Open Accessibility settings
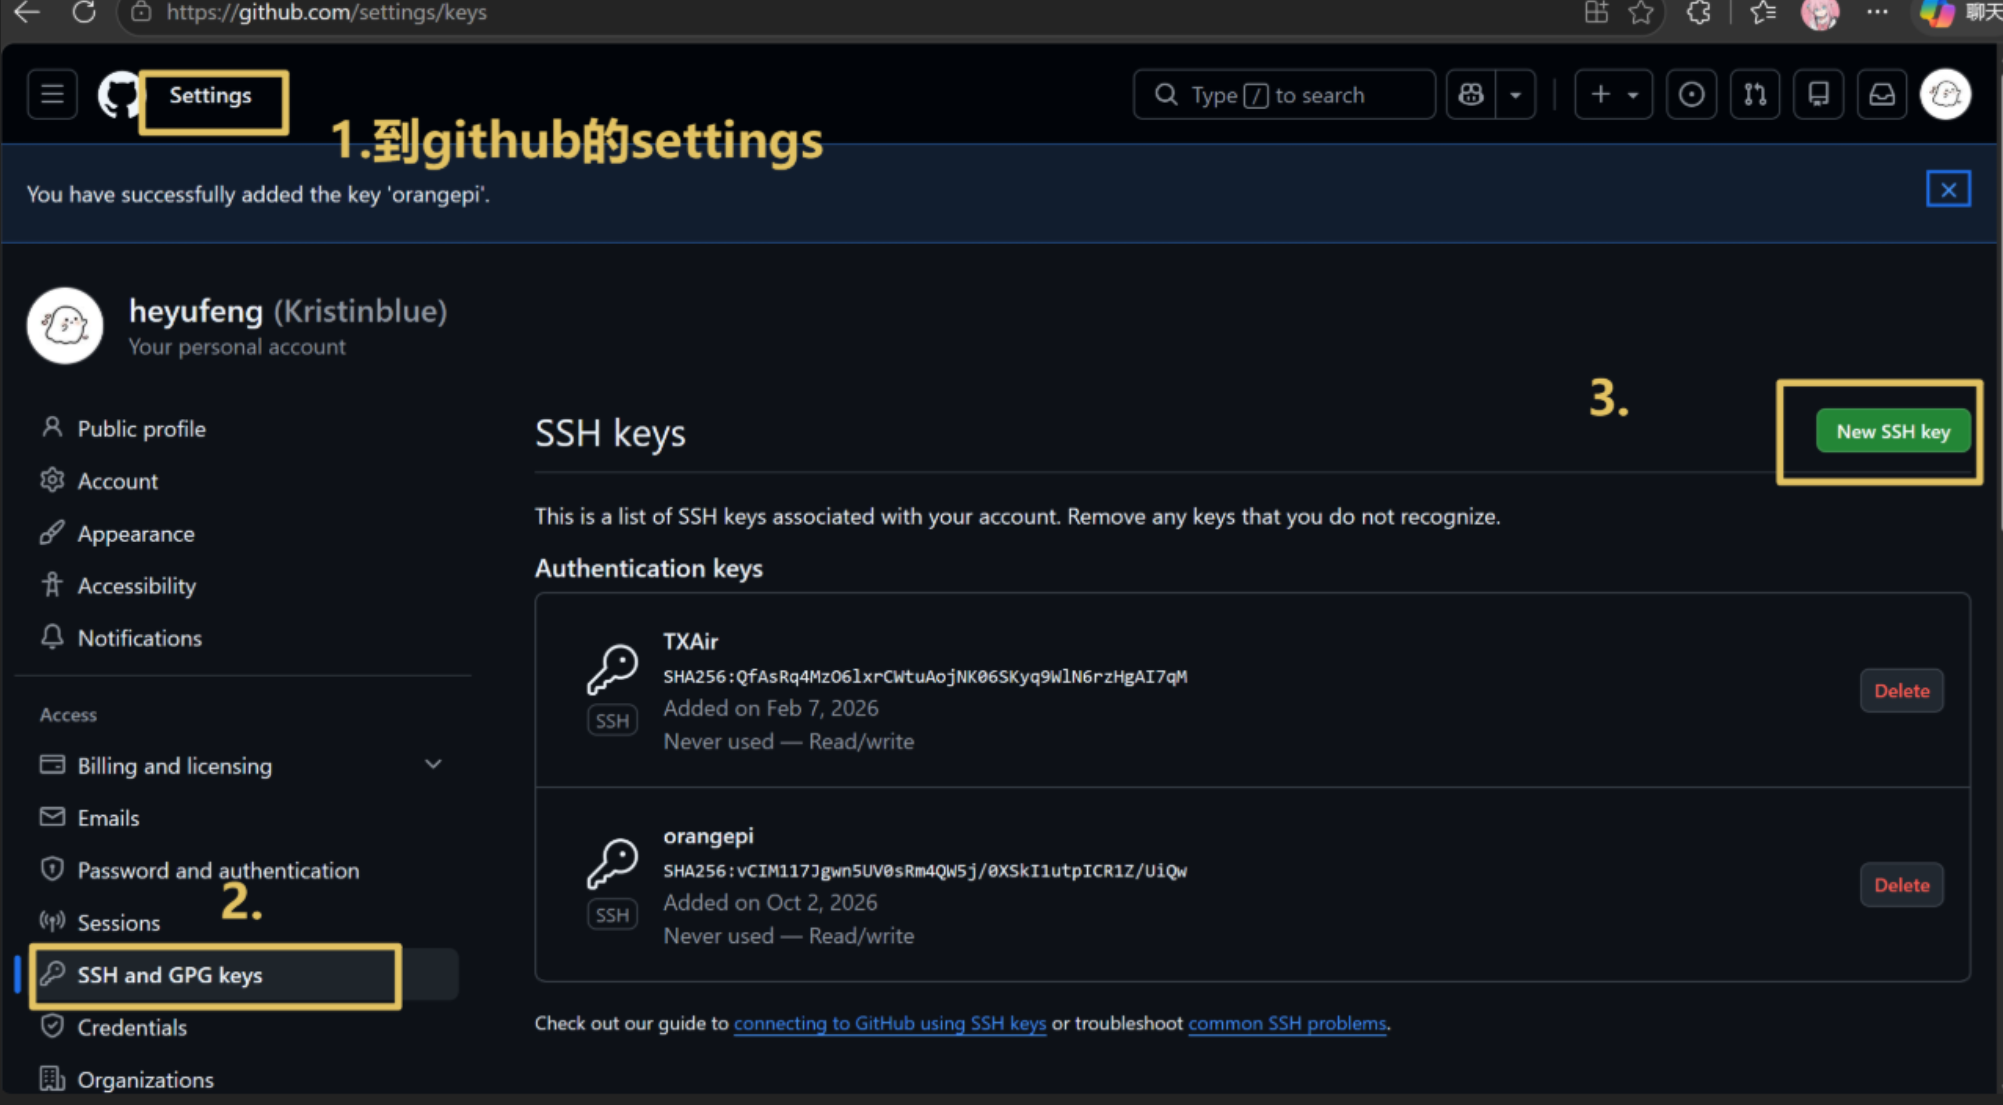Viewport: 2003px width, 1105px height. click(x=137, y=586)
